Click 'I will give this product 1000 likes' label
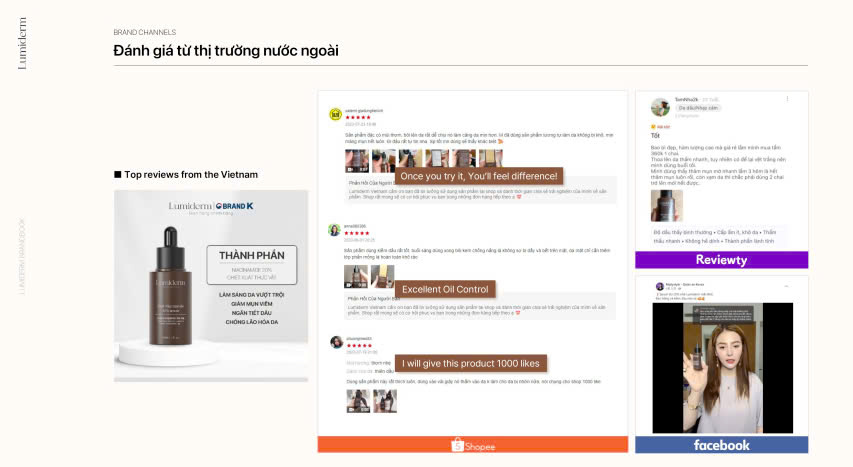Viewport: 853px width, 467px height. point(471,364)
